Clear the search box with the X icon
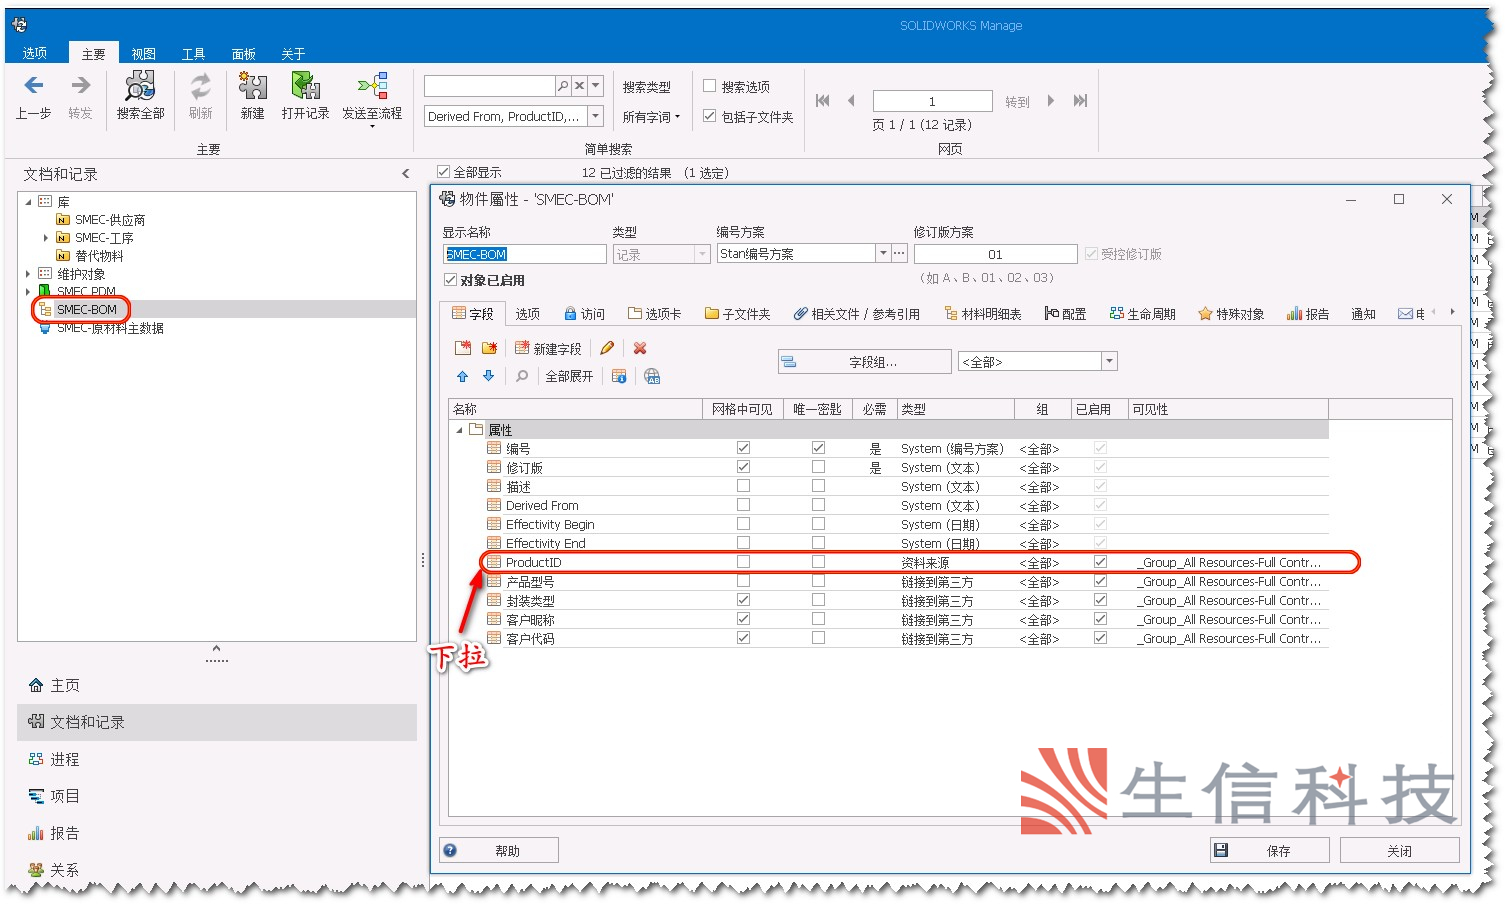Image resolution: width=1505 pixels, height=904 pixels. [x=579, y=86]
